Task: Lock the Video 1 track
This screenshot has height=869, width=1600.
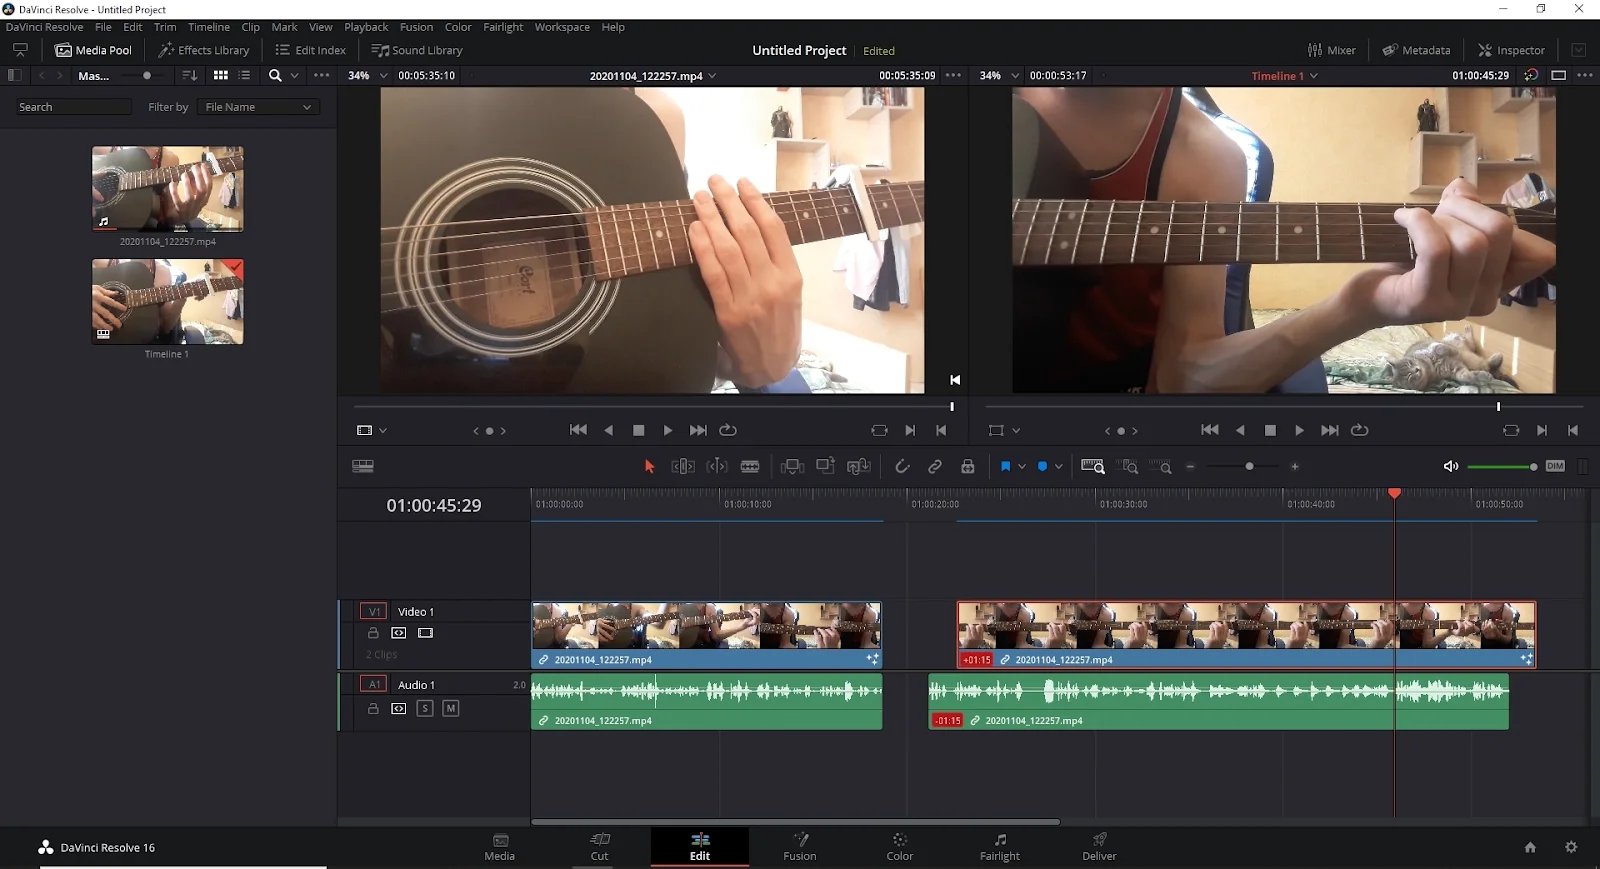Action: coord(373,633)
